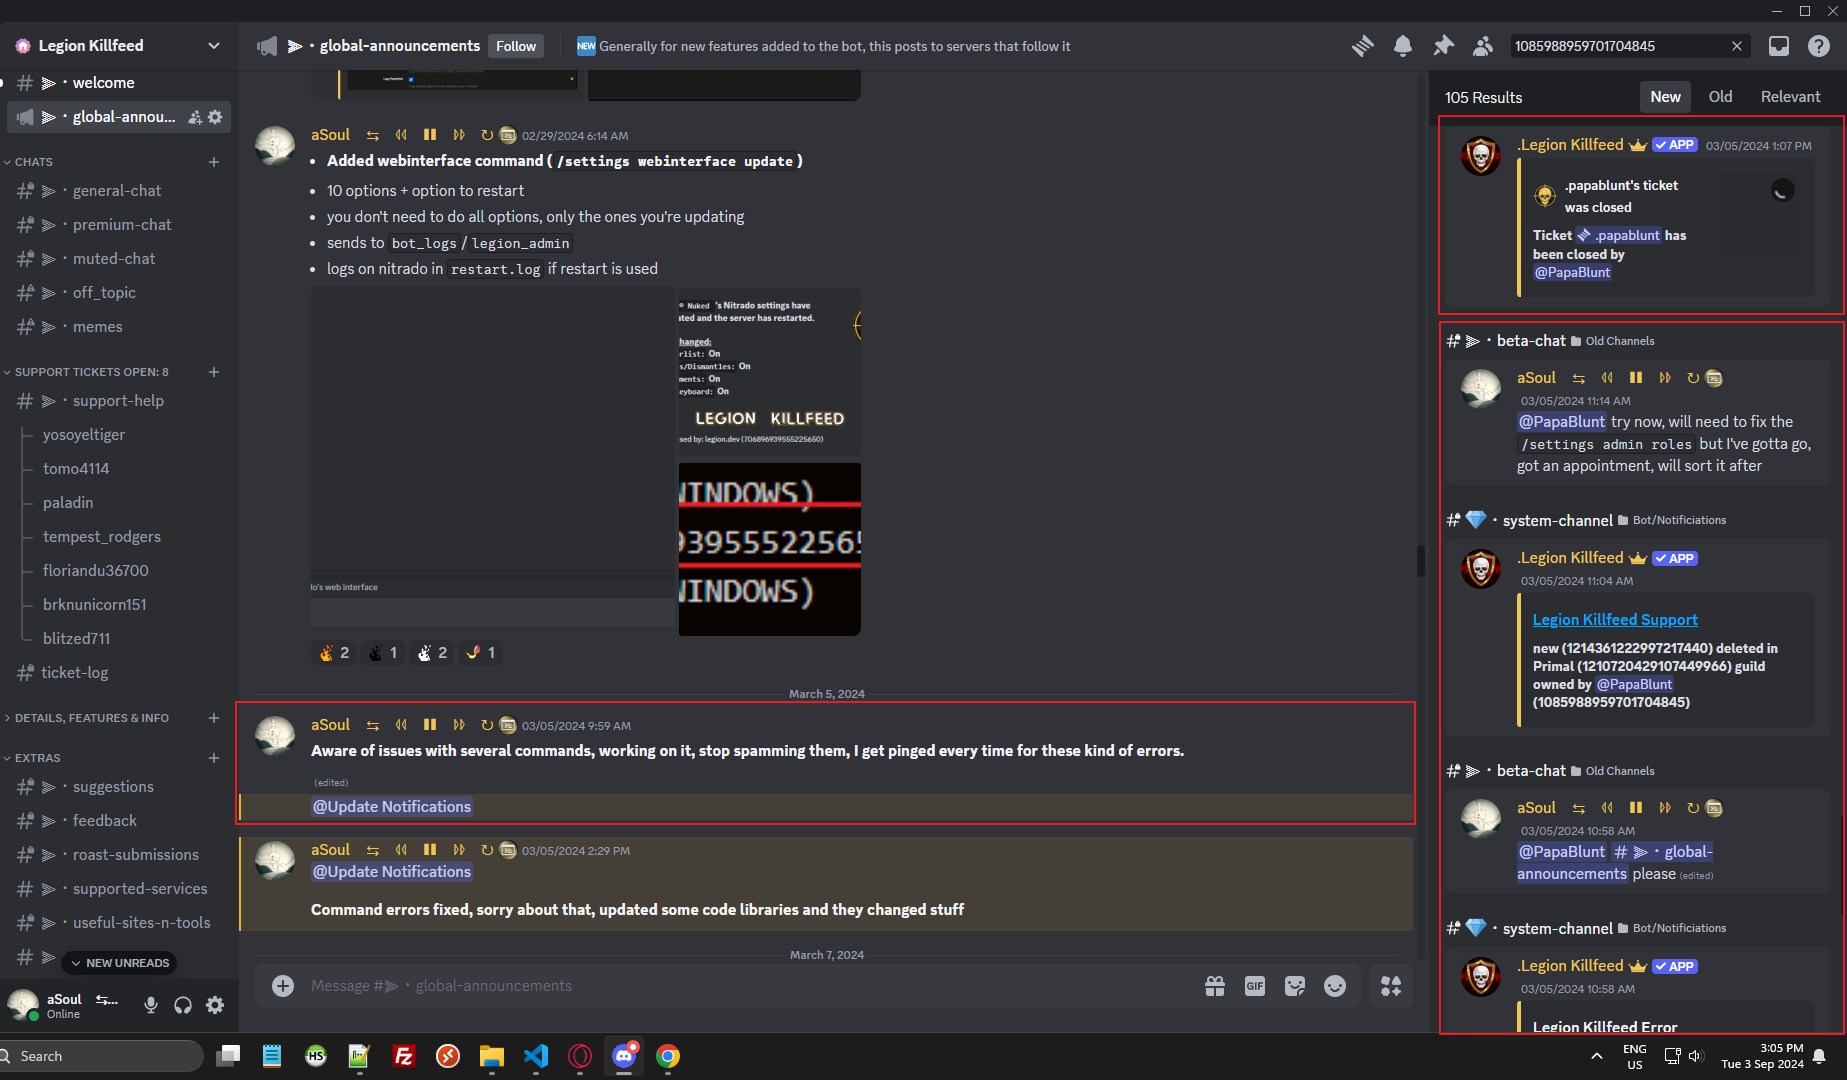Open the gift Nitro picker
This screenshot has height=1080, width=1847.
[x=1215, y=986]
